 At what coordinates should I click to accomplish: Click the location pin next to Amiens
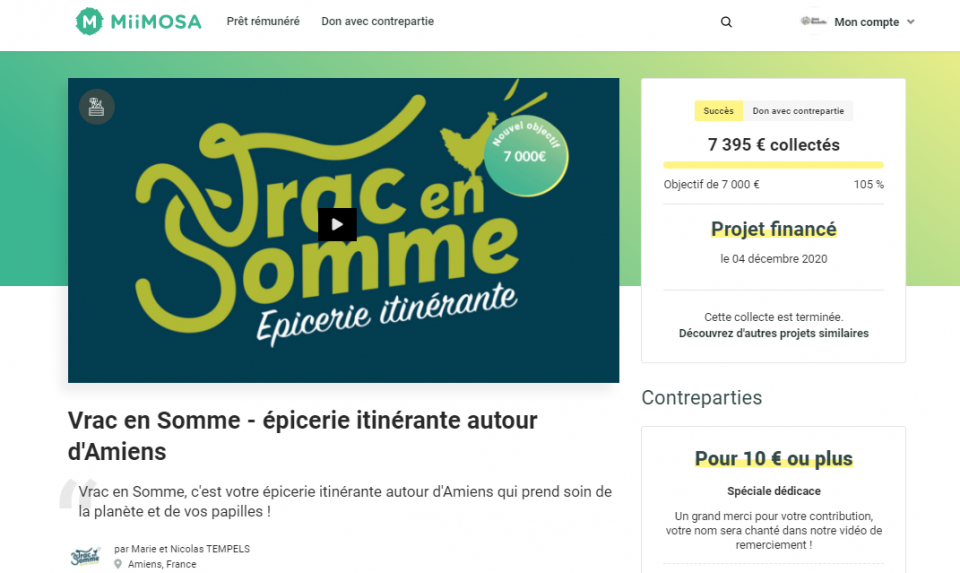click(118, 564)
